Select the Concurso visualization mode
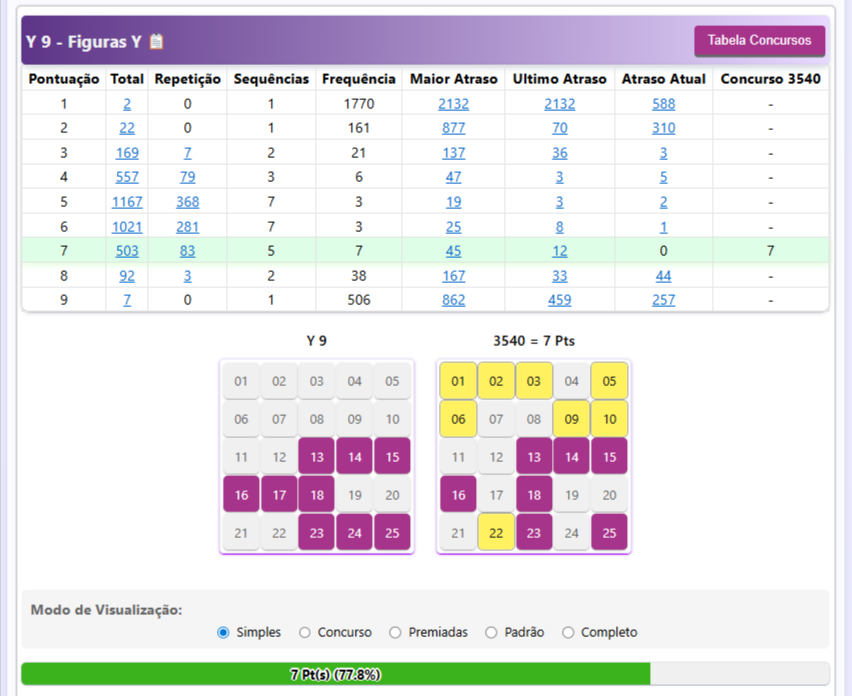The image size is (852, 696). pos(305,632)
